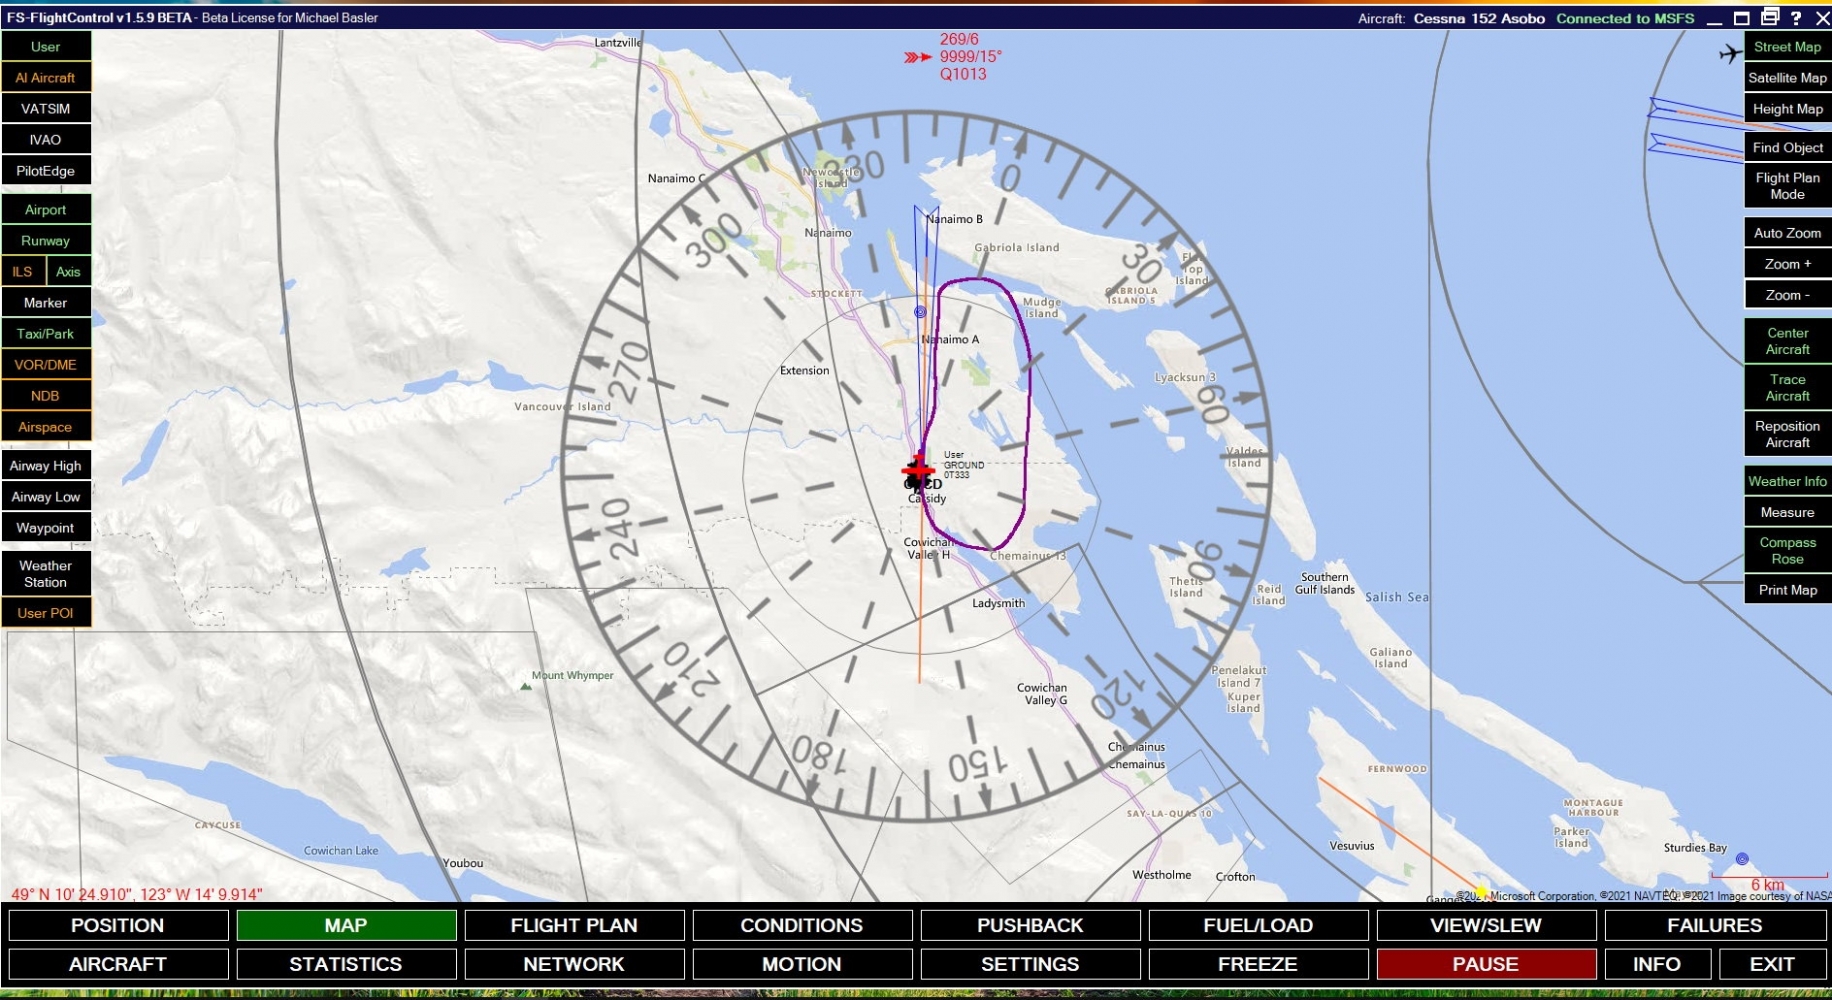Toggle Center Aircraft option
1832x1000 pixels.
click(x=1788, y=341)
